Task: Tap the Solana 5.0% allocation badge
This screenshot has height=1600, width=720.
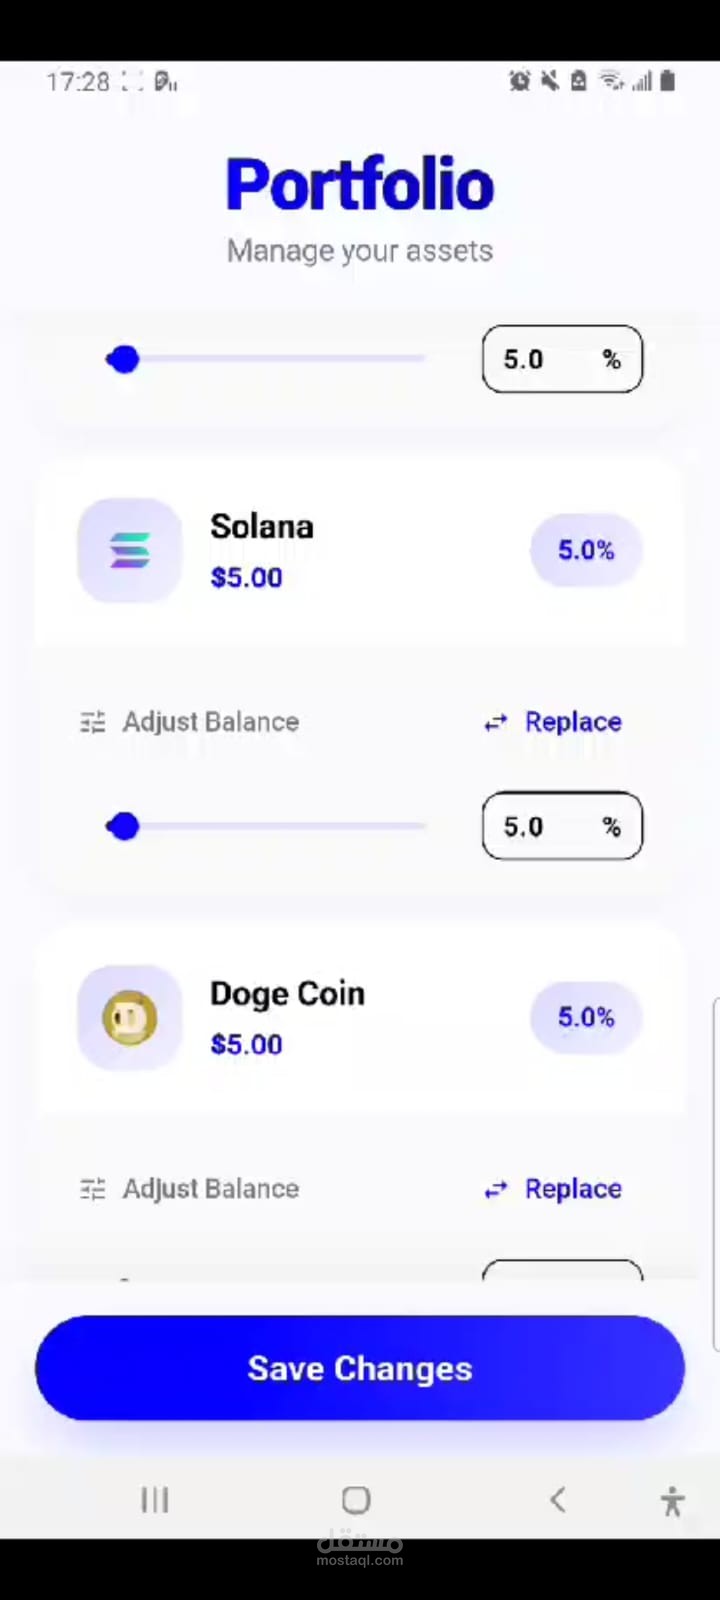Action: pos(586,550)
